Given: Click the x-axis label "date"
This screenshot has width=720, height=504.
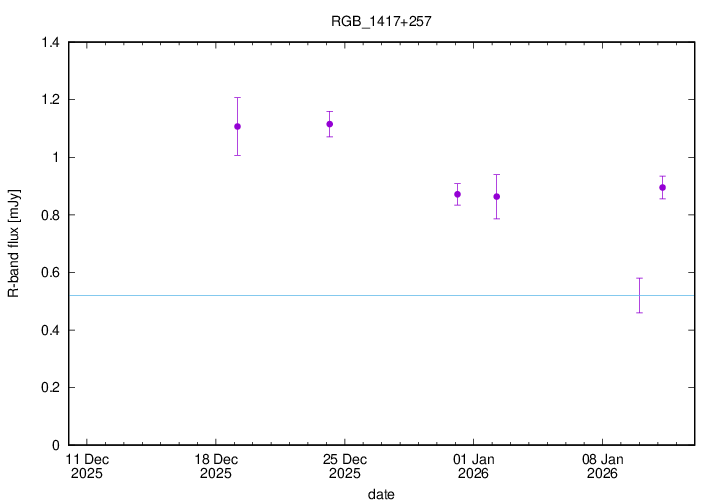Looking at the screenshot, I should point(381,494).
